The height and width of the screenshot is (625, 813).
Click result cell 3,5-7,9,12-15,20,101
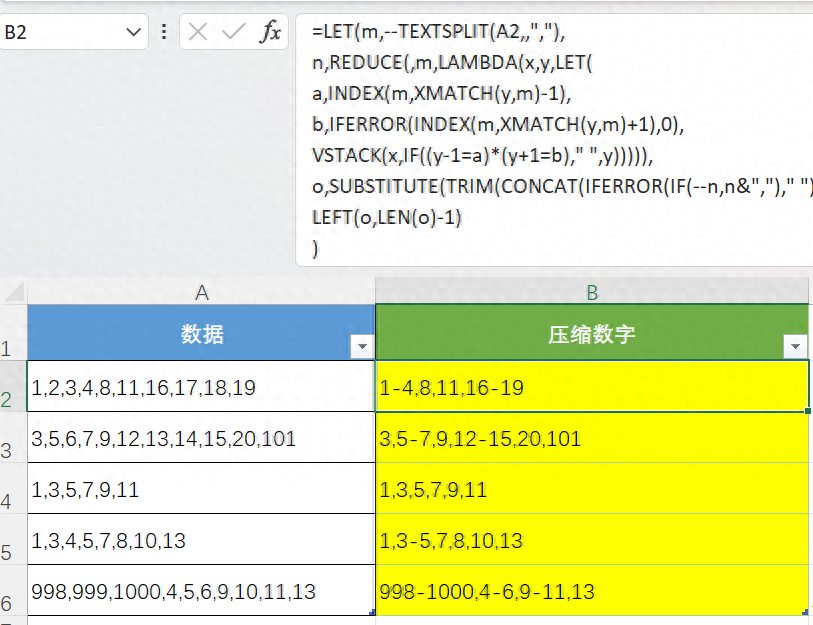592,437
